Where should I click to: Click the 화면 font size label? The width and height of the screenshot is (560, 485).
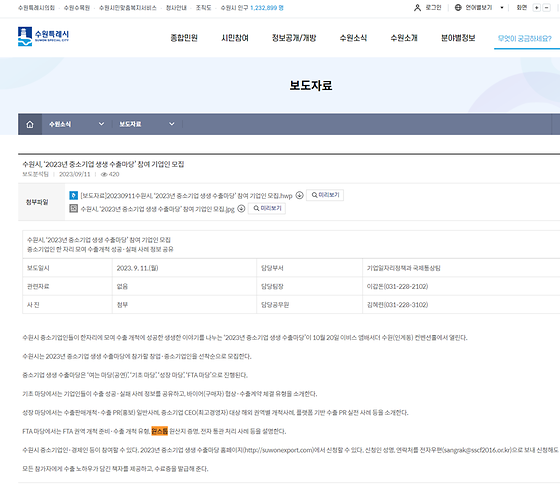pos(522,8)
